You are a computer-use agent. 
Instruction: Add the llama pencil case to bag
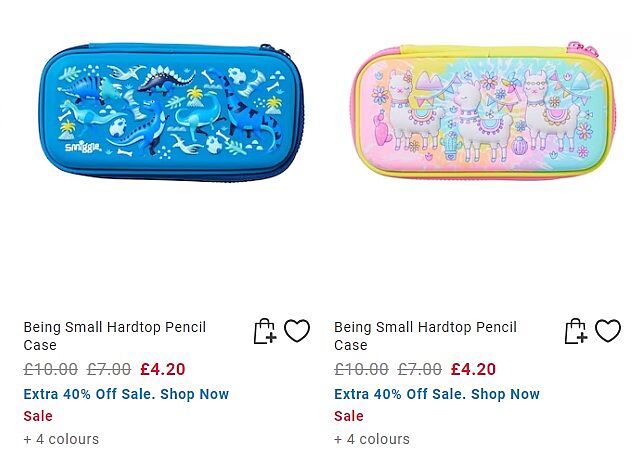click(x=575, y=331)
